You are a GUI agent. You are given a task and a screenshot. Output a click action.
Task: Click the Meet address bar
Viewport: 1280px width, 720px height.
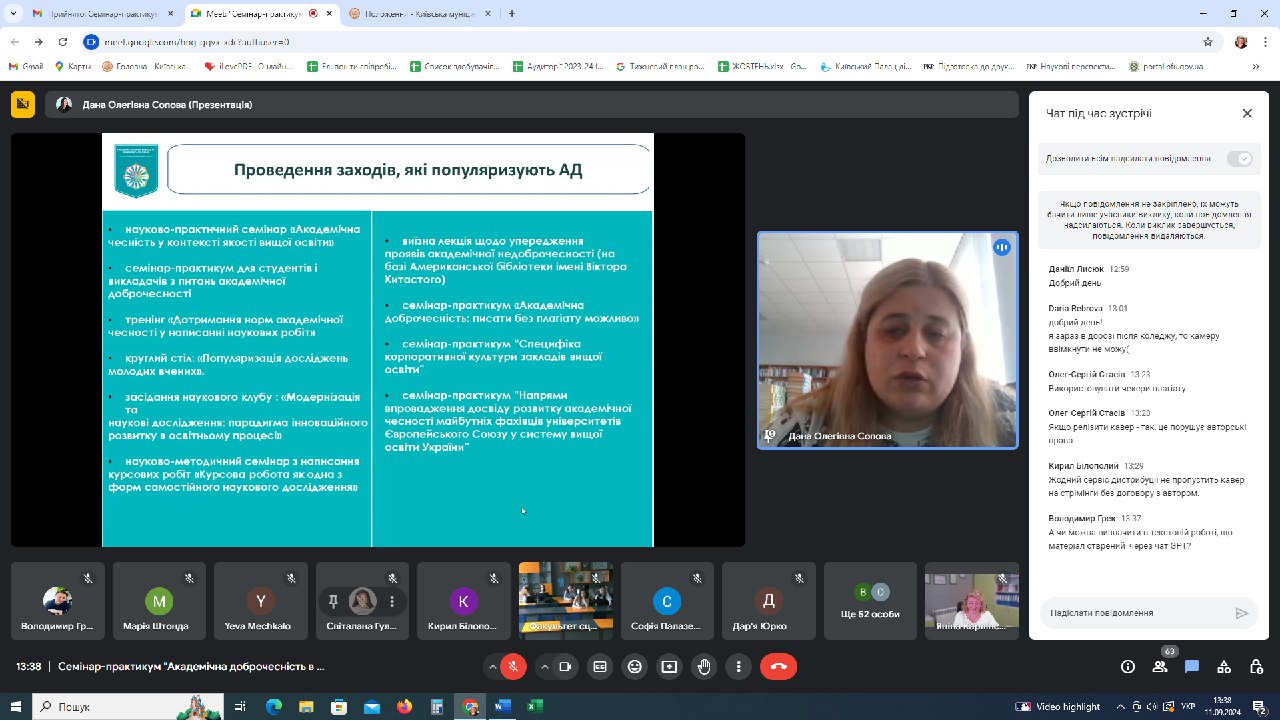(640, 42)
